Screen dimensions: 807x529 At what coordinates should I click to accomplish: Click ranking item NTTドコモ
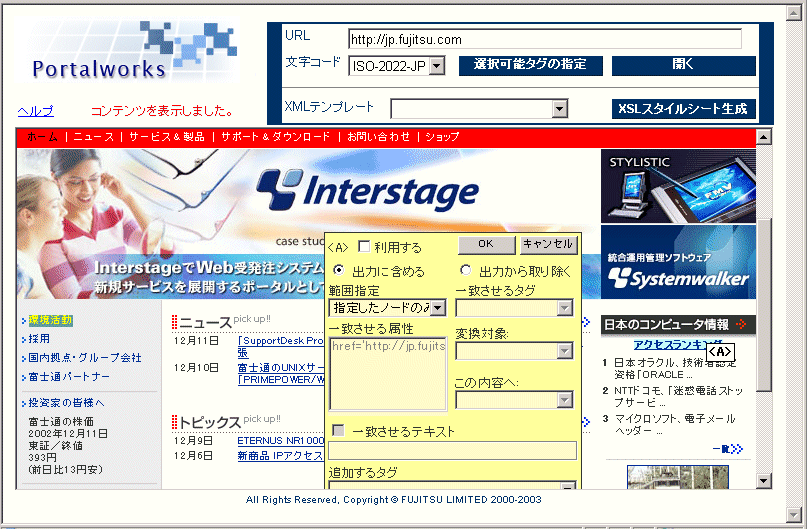pos(678,397)
